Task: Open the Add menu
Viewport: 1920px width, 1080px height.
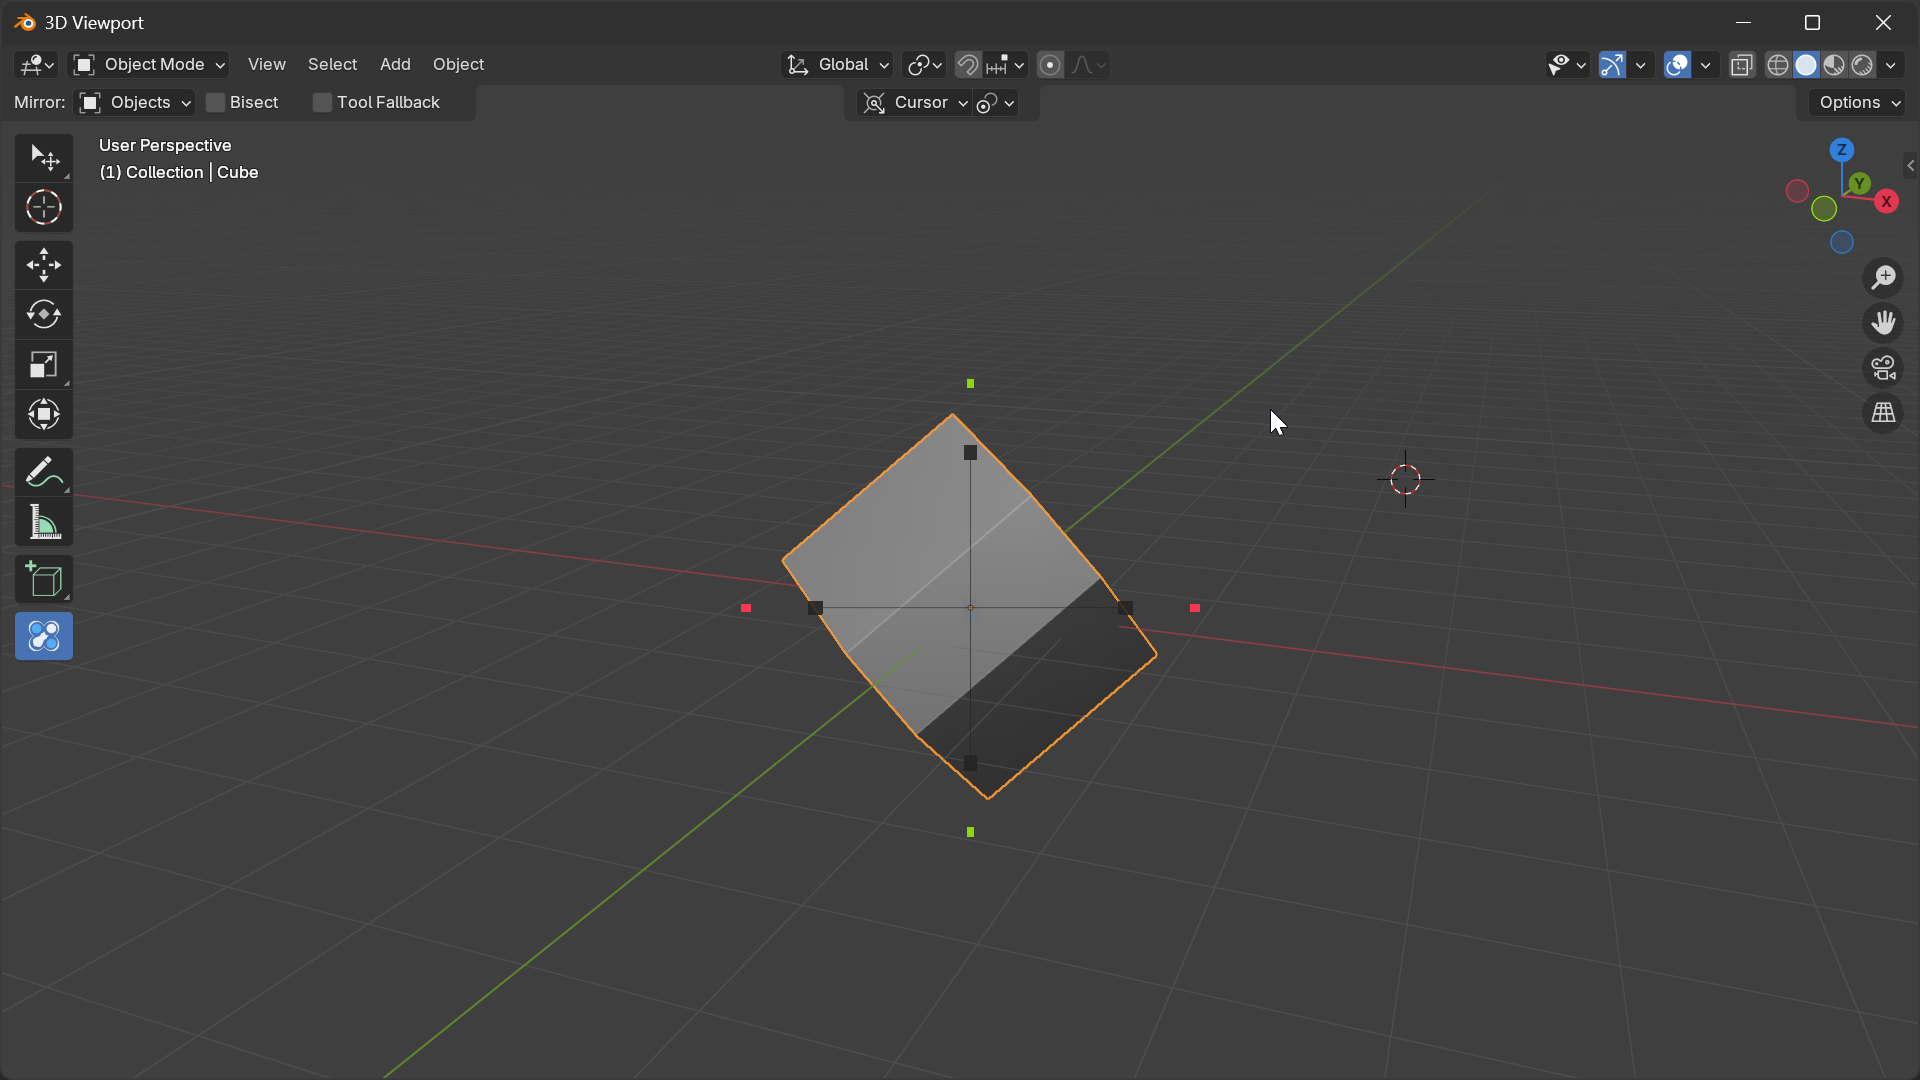Action: [394, 64]
